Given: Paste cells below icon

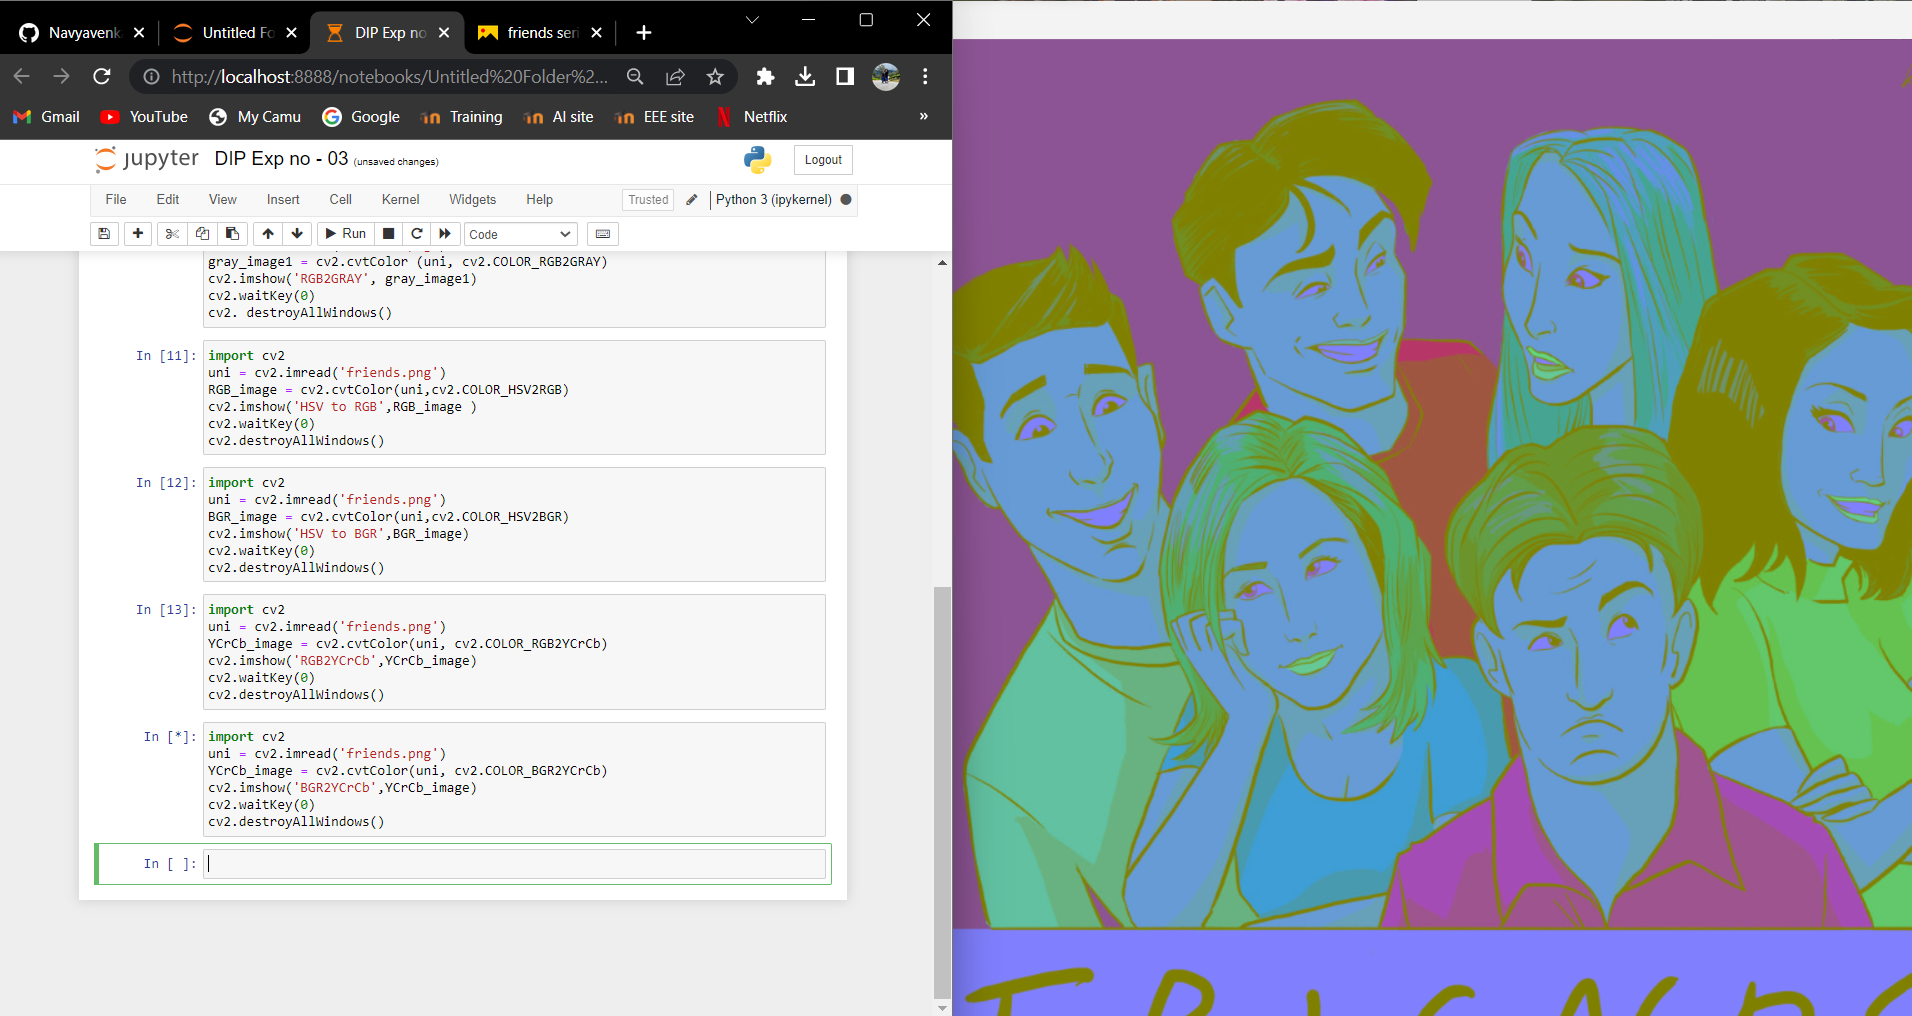Looking at the screenshot, I should pyautogui.click(x=232, y=234).
